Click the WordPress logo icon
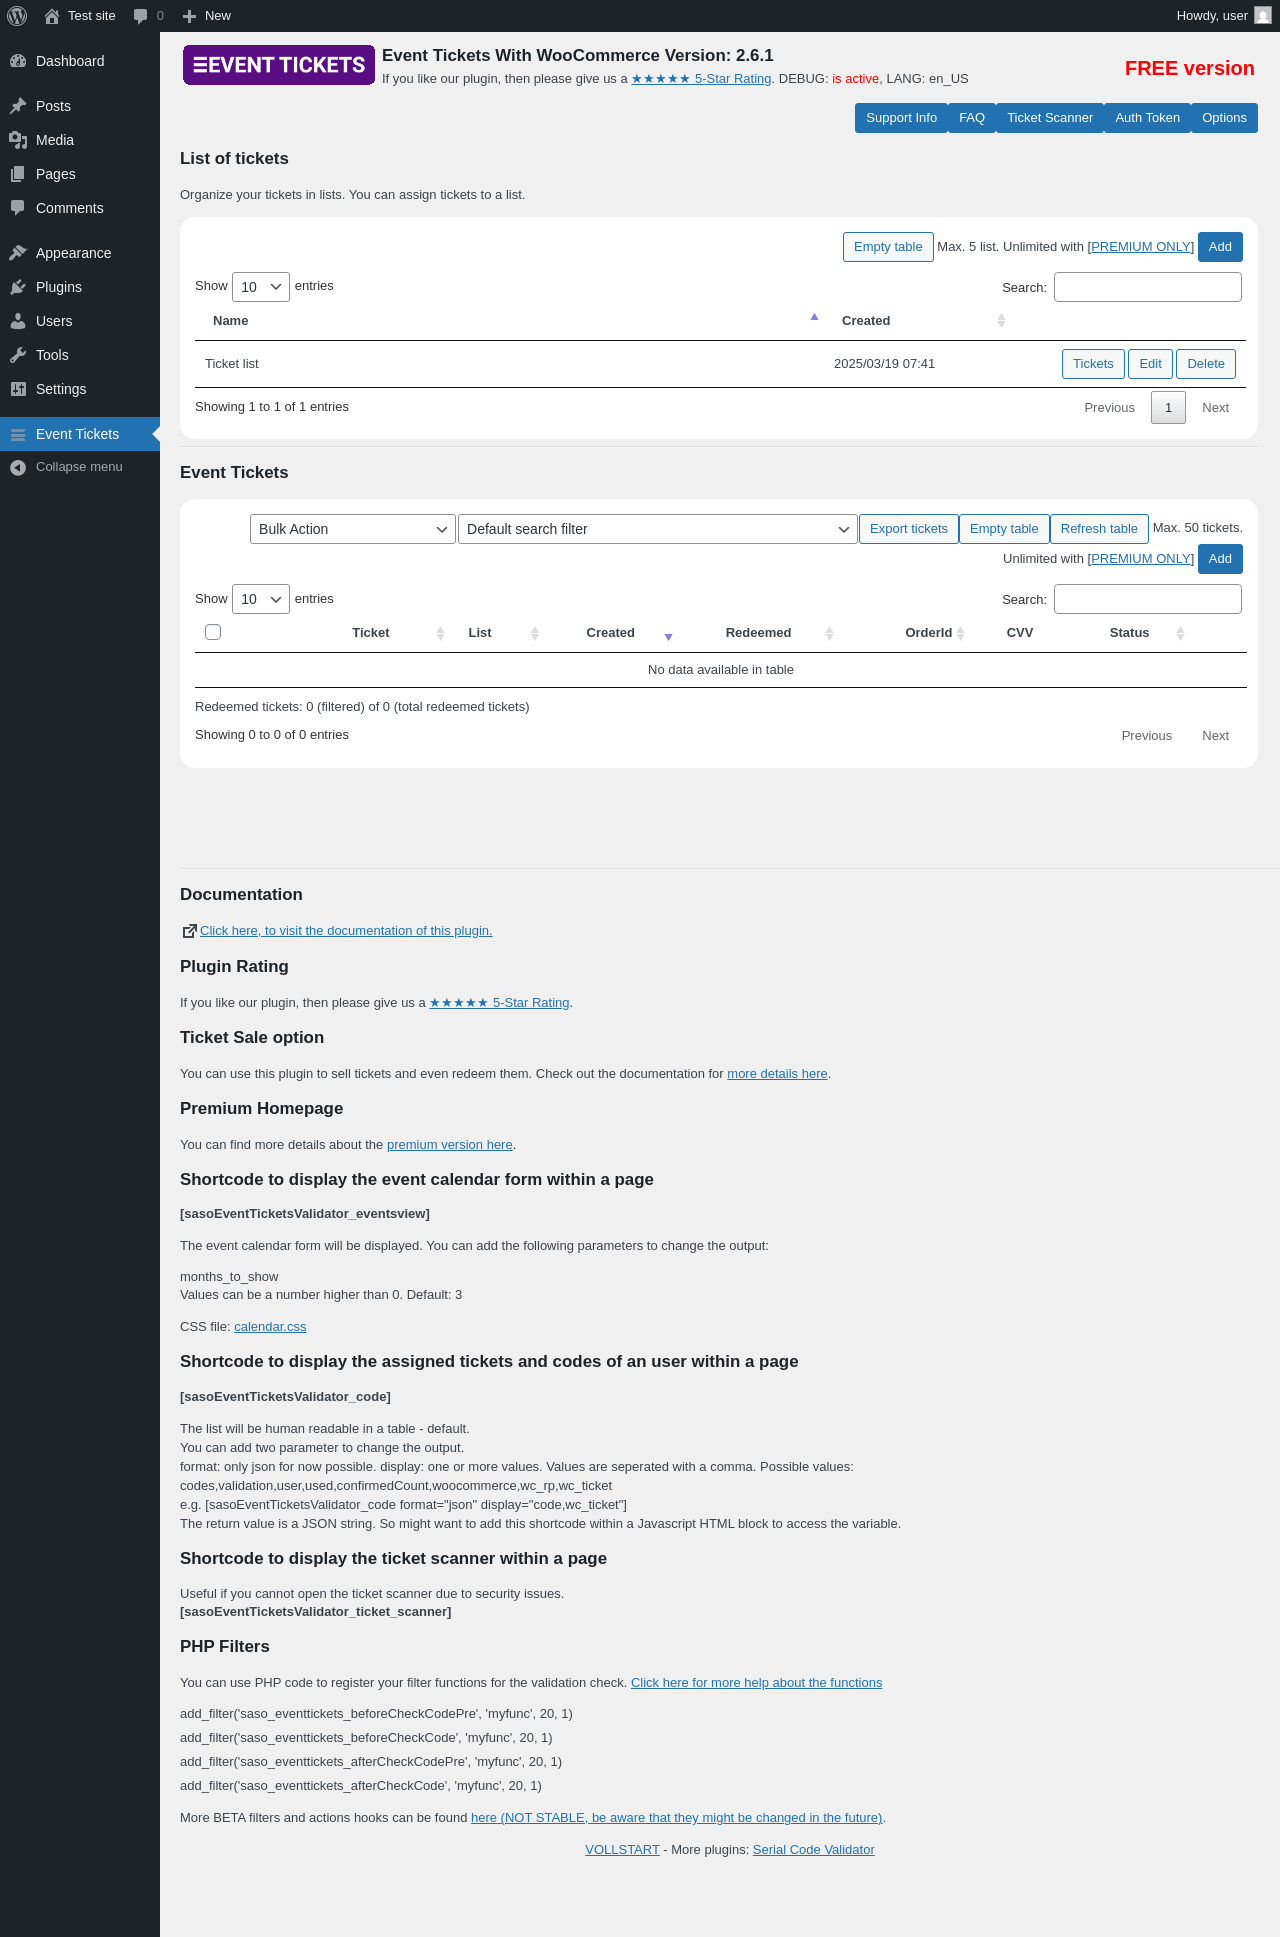The width and height of the screenshot is (1280, 1937). 17,16
